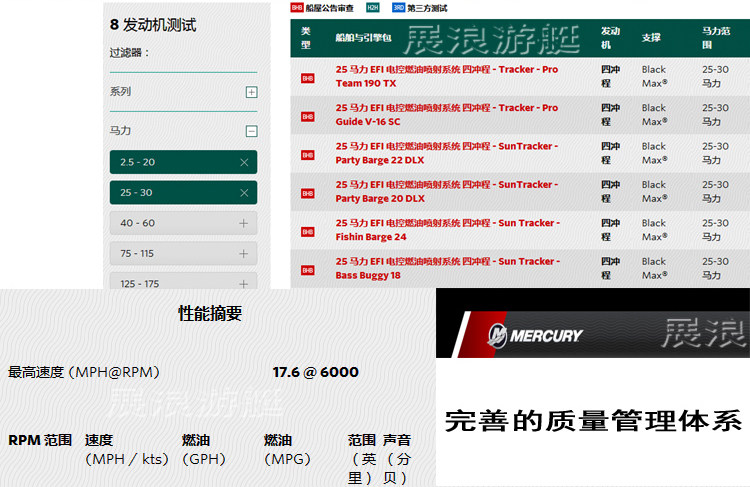The image size is (750, 487).
Task: Click the BHB 船屋公告审查 legend icon
Action: coord(297,8)
